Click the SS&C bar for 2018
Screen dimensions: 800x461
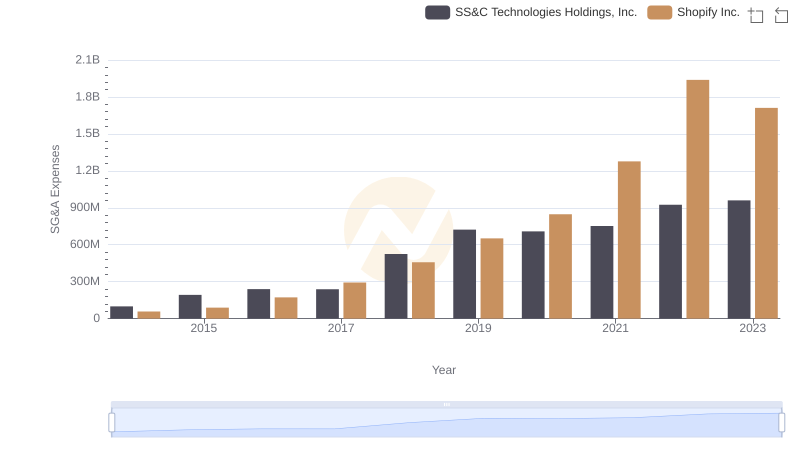(396, 286)
